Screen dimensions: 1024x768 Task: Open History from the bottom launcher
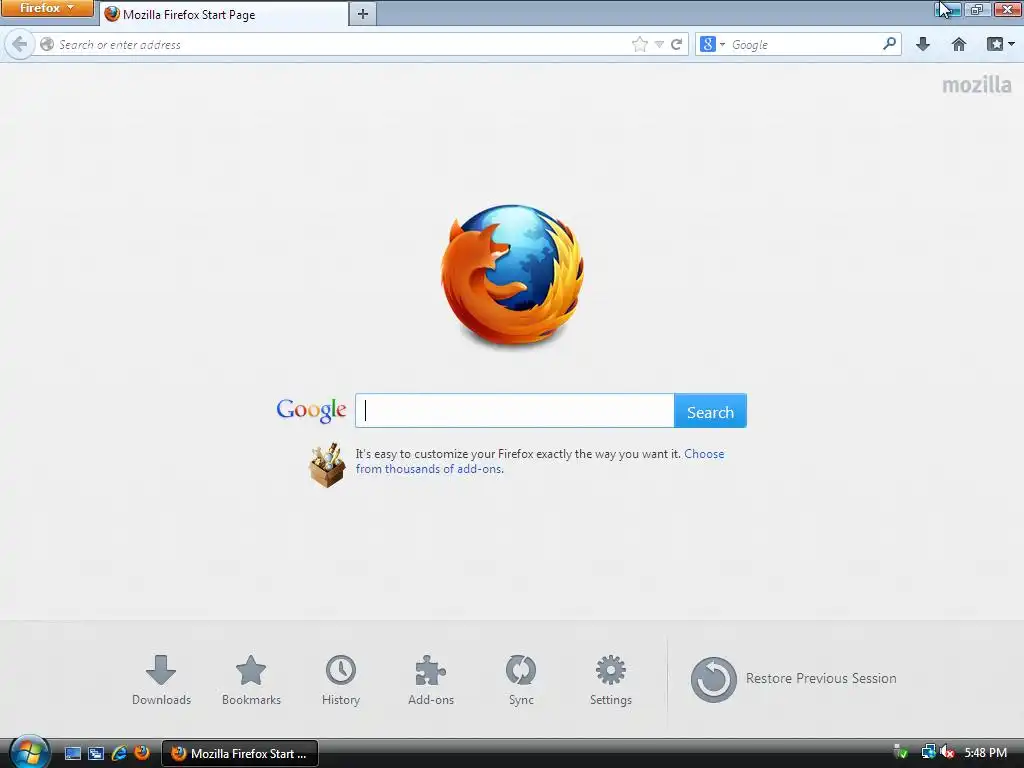[341, 680]
